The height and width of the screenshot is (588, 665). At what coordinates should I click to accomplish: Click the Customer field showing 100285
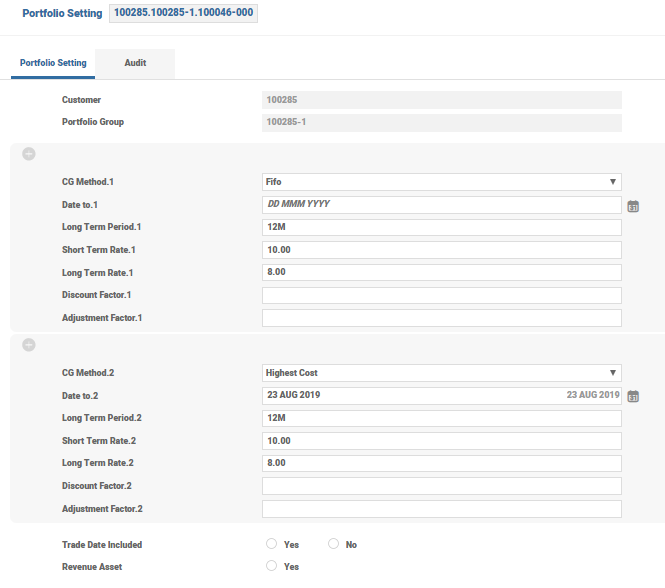[441, 100]
